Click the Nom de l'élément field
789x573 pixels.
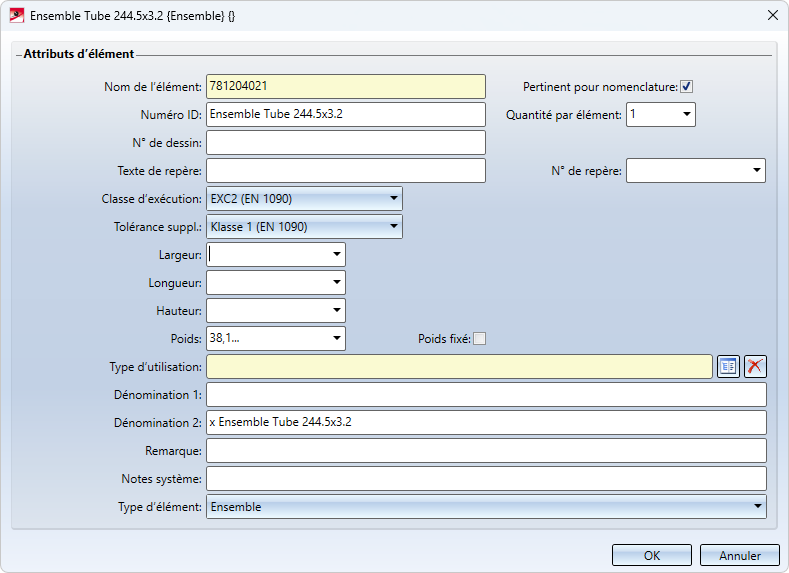point(345,87)
